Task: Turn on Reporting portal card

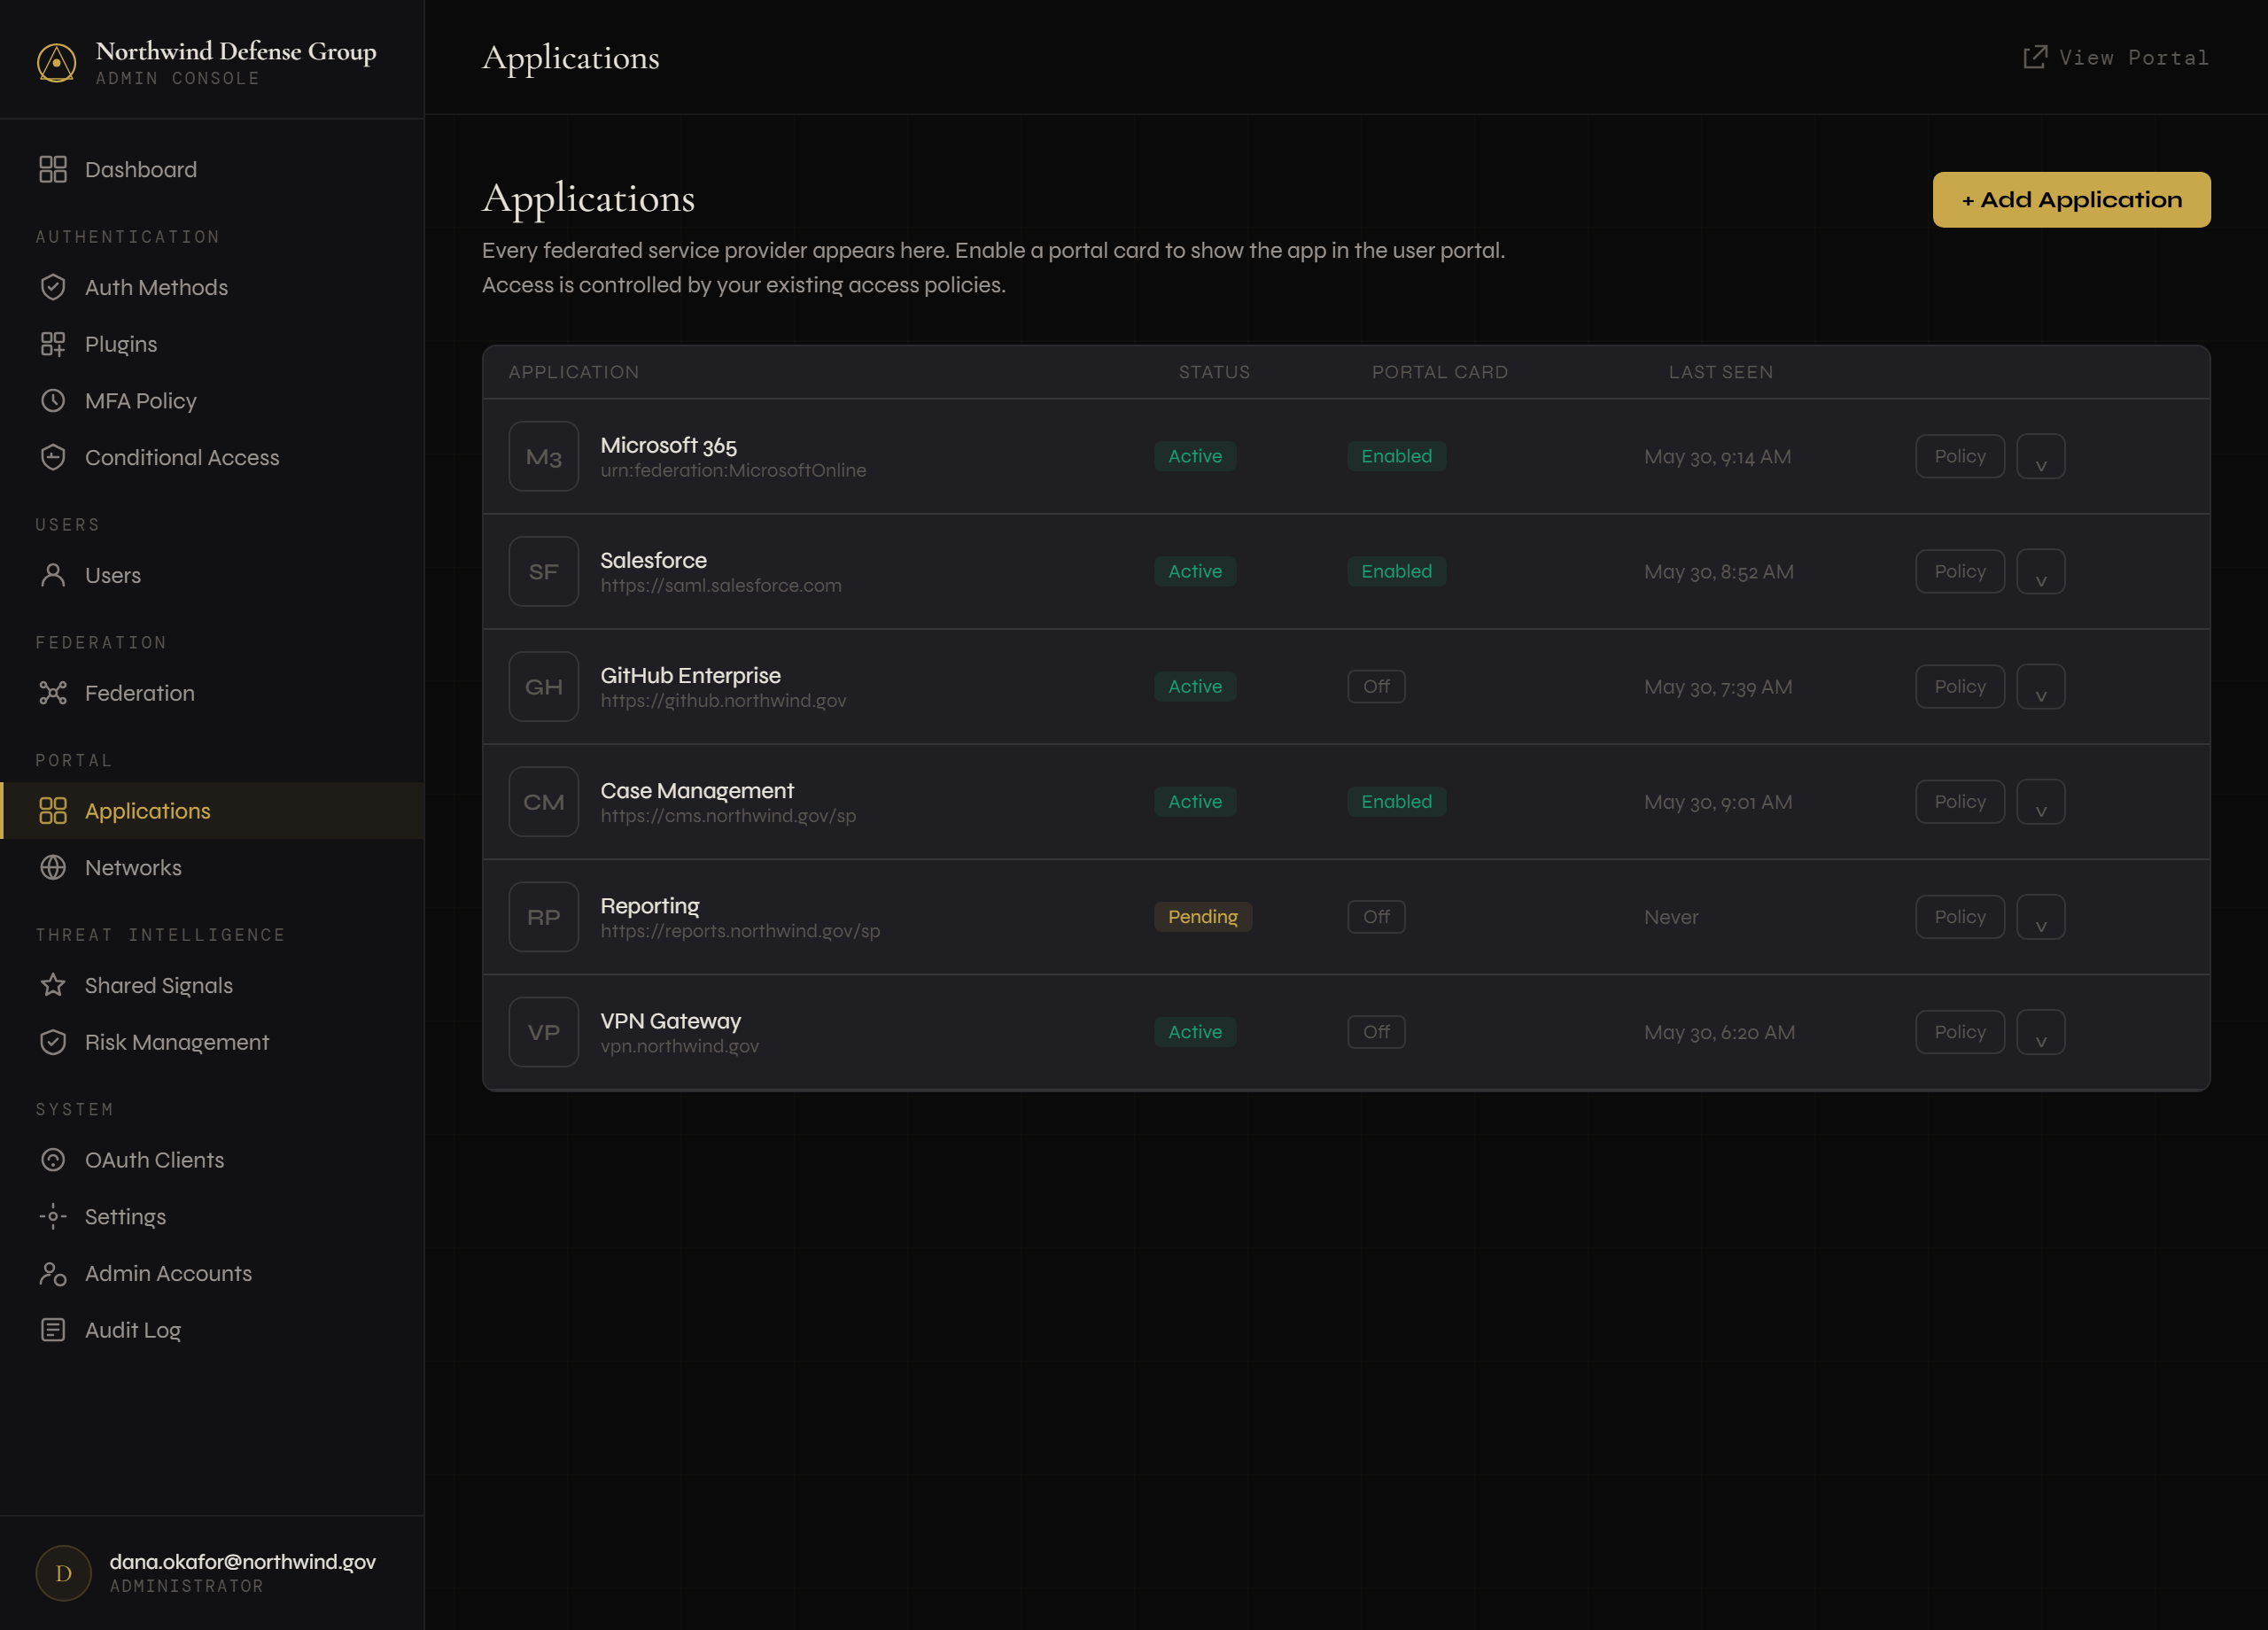Action: tap(1376, 917)
